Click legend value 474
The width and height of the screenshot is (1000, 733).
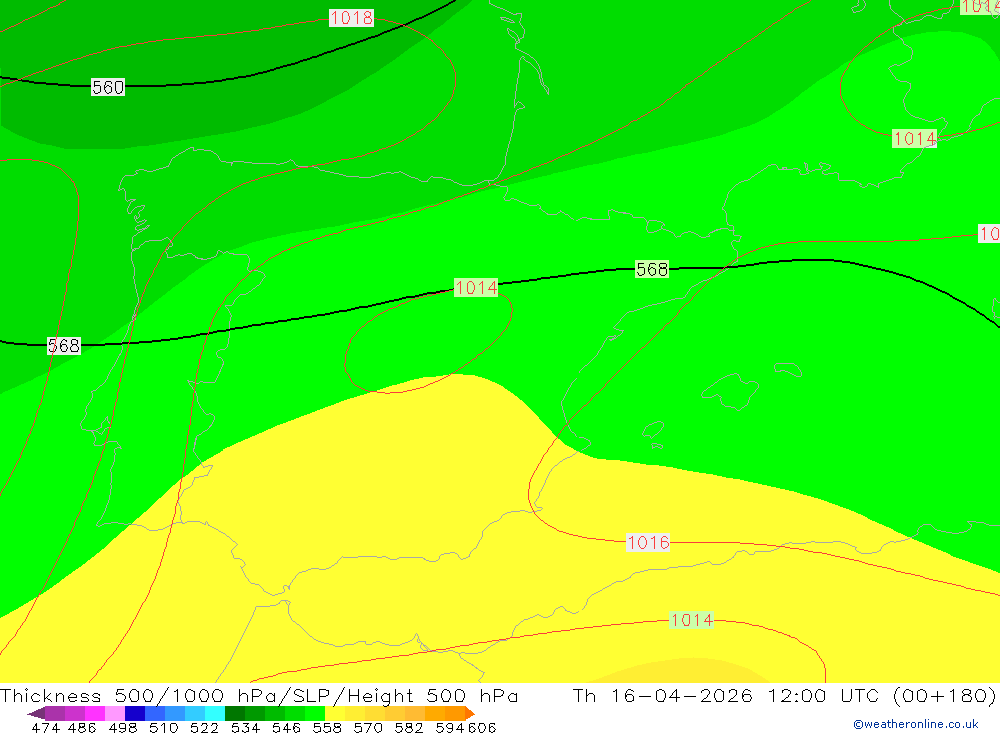(45, 727)
